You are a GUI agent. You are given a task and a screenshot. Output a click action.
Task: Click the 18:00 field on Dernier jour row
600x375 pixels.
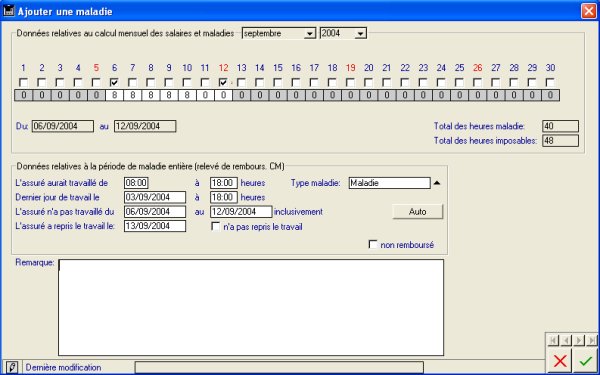click(x=224, y=197)
